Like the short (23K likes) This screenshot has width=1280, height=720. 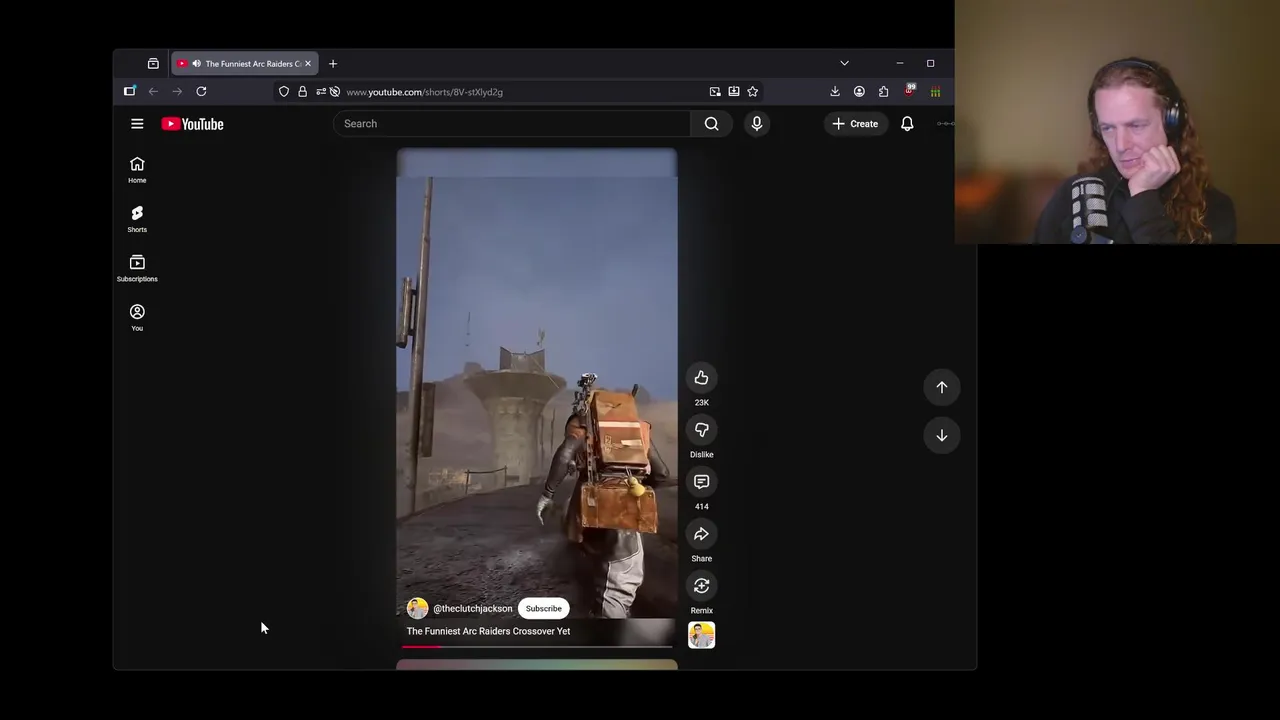point(701,378)
